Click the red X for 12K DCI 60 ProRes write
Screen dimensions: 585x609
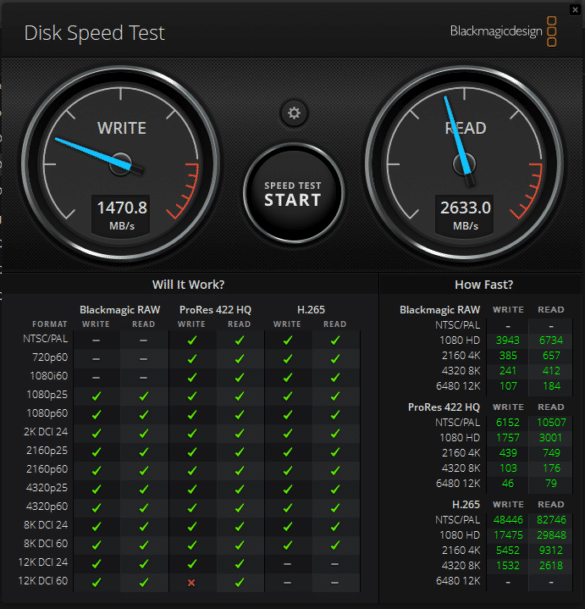click(x=191, y=582)
